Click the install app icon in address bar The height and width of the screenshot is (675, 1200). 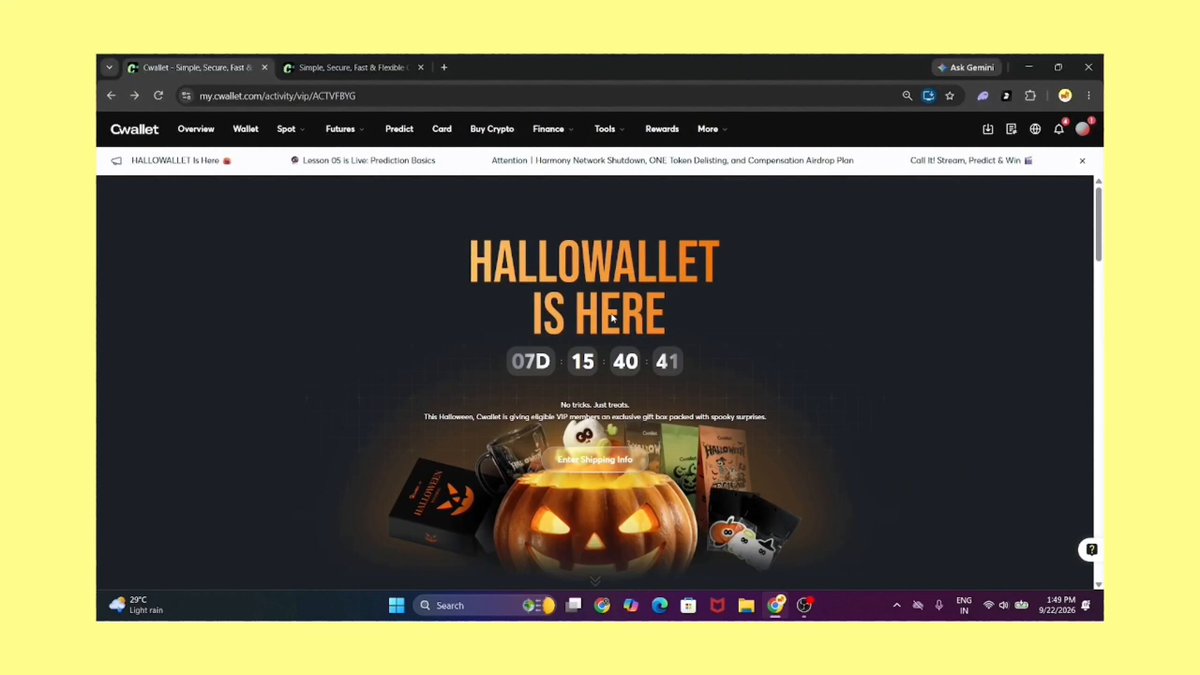pos(929,96)
